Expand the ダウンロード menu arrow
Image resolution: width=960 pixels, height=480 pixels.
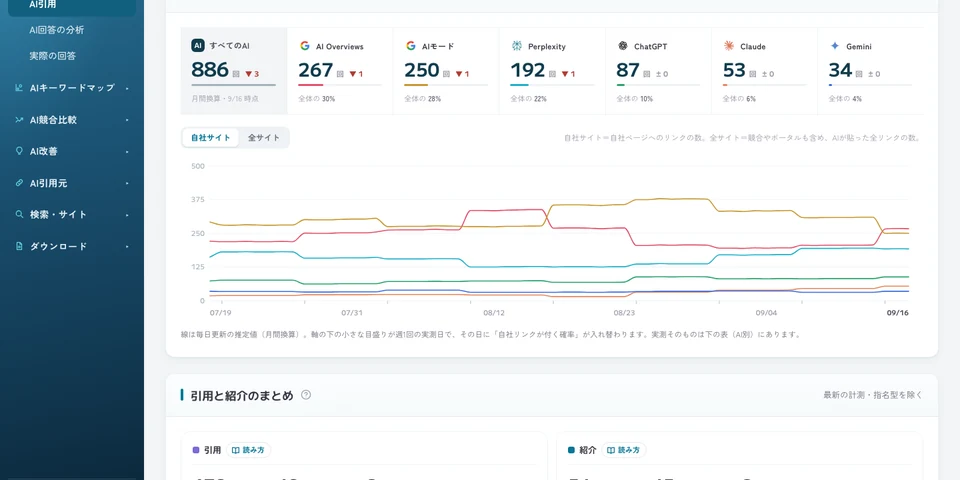[x=127, y=246]
